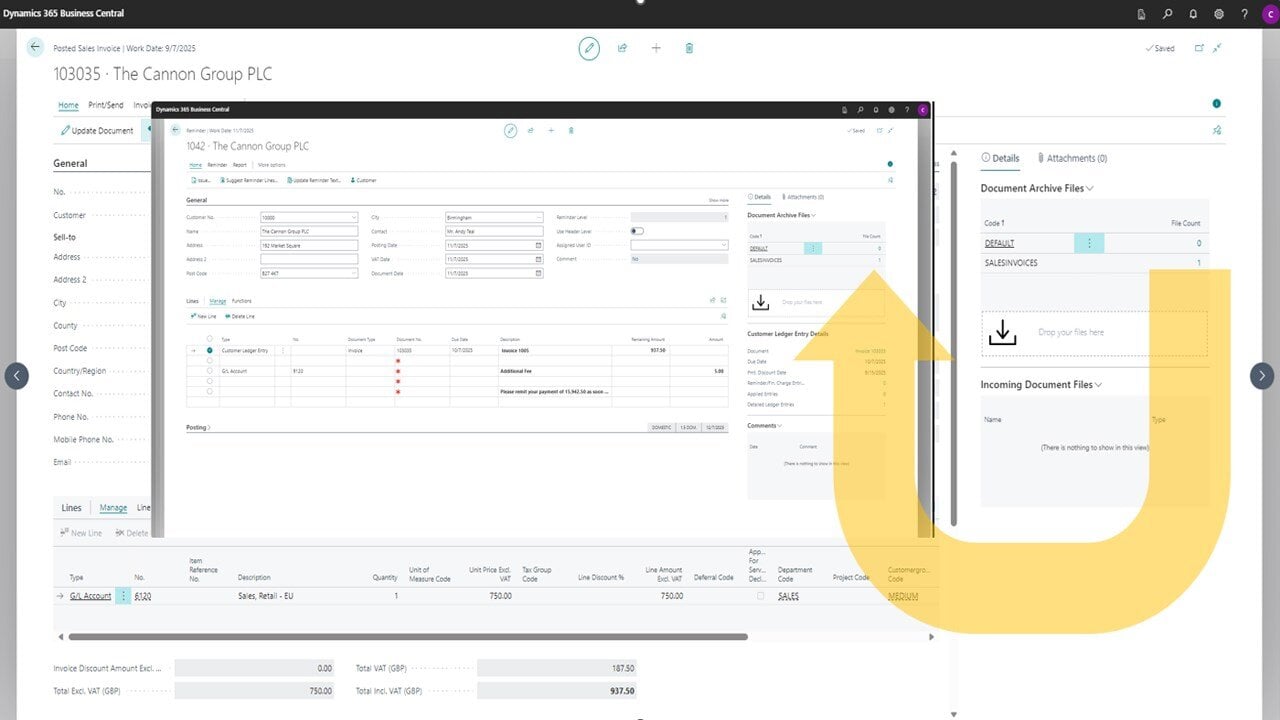Open row options for DEFAULT in right FactBox
The image size is (1280, 720).
pos(1089,243)
